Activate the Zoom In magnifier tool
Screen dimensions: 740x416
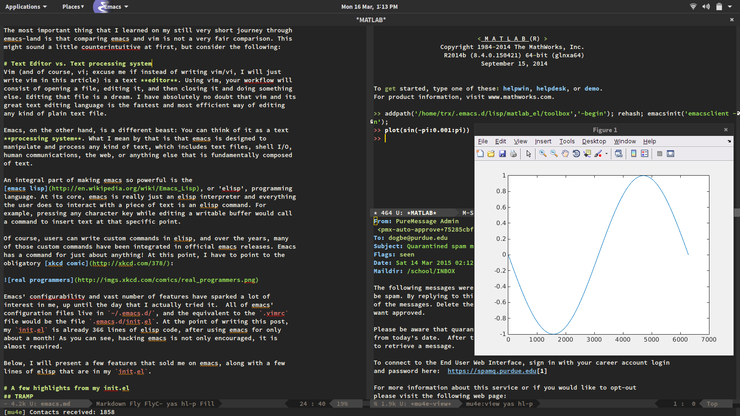coord(543,154)
